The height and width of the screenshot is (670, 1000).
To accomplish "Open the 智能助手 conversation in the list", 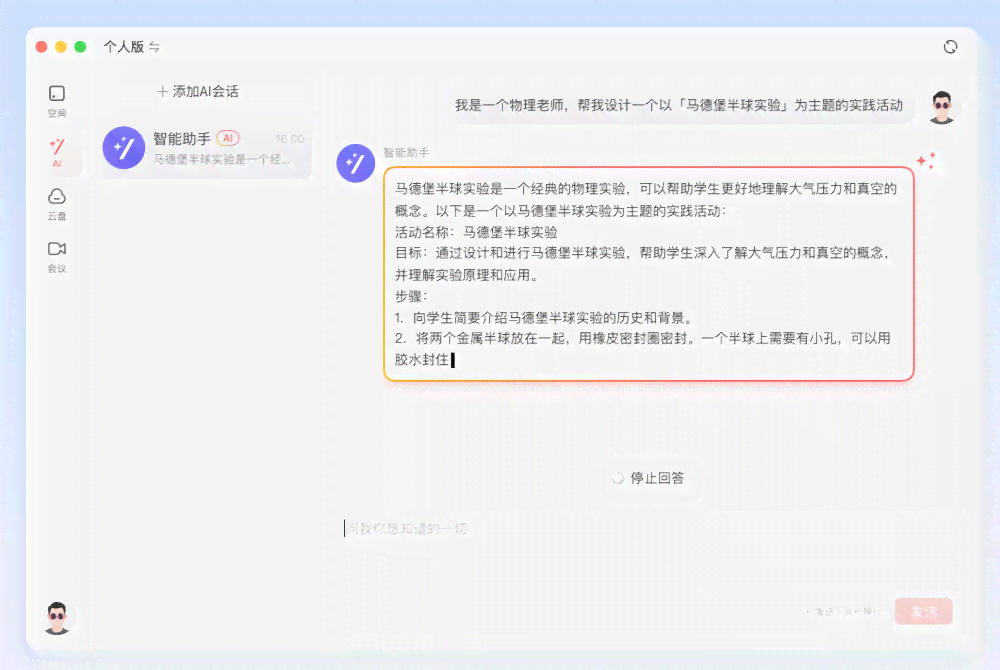I will [205, 148].
